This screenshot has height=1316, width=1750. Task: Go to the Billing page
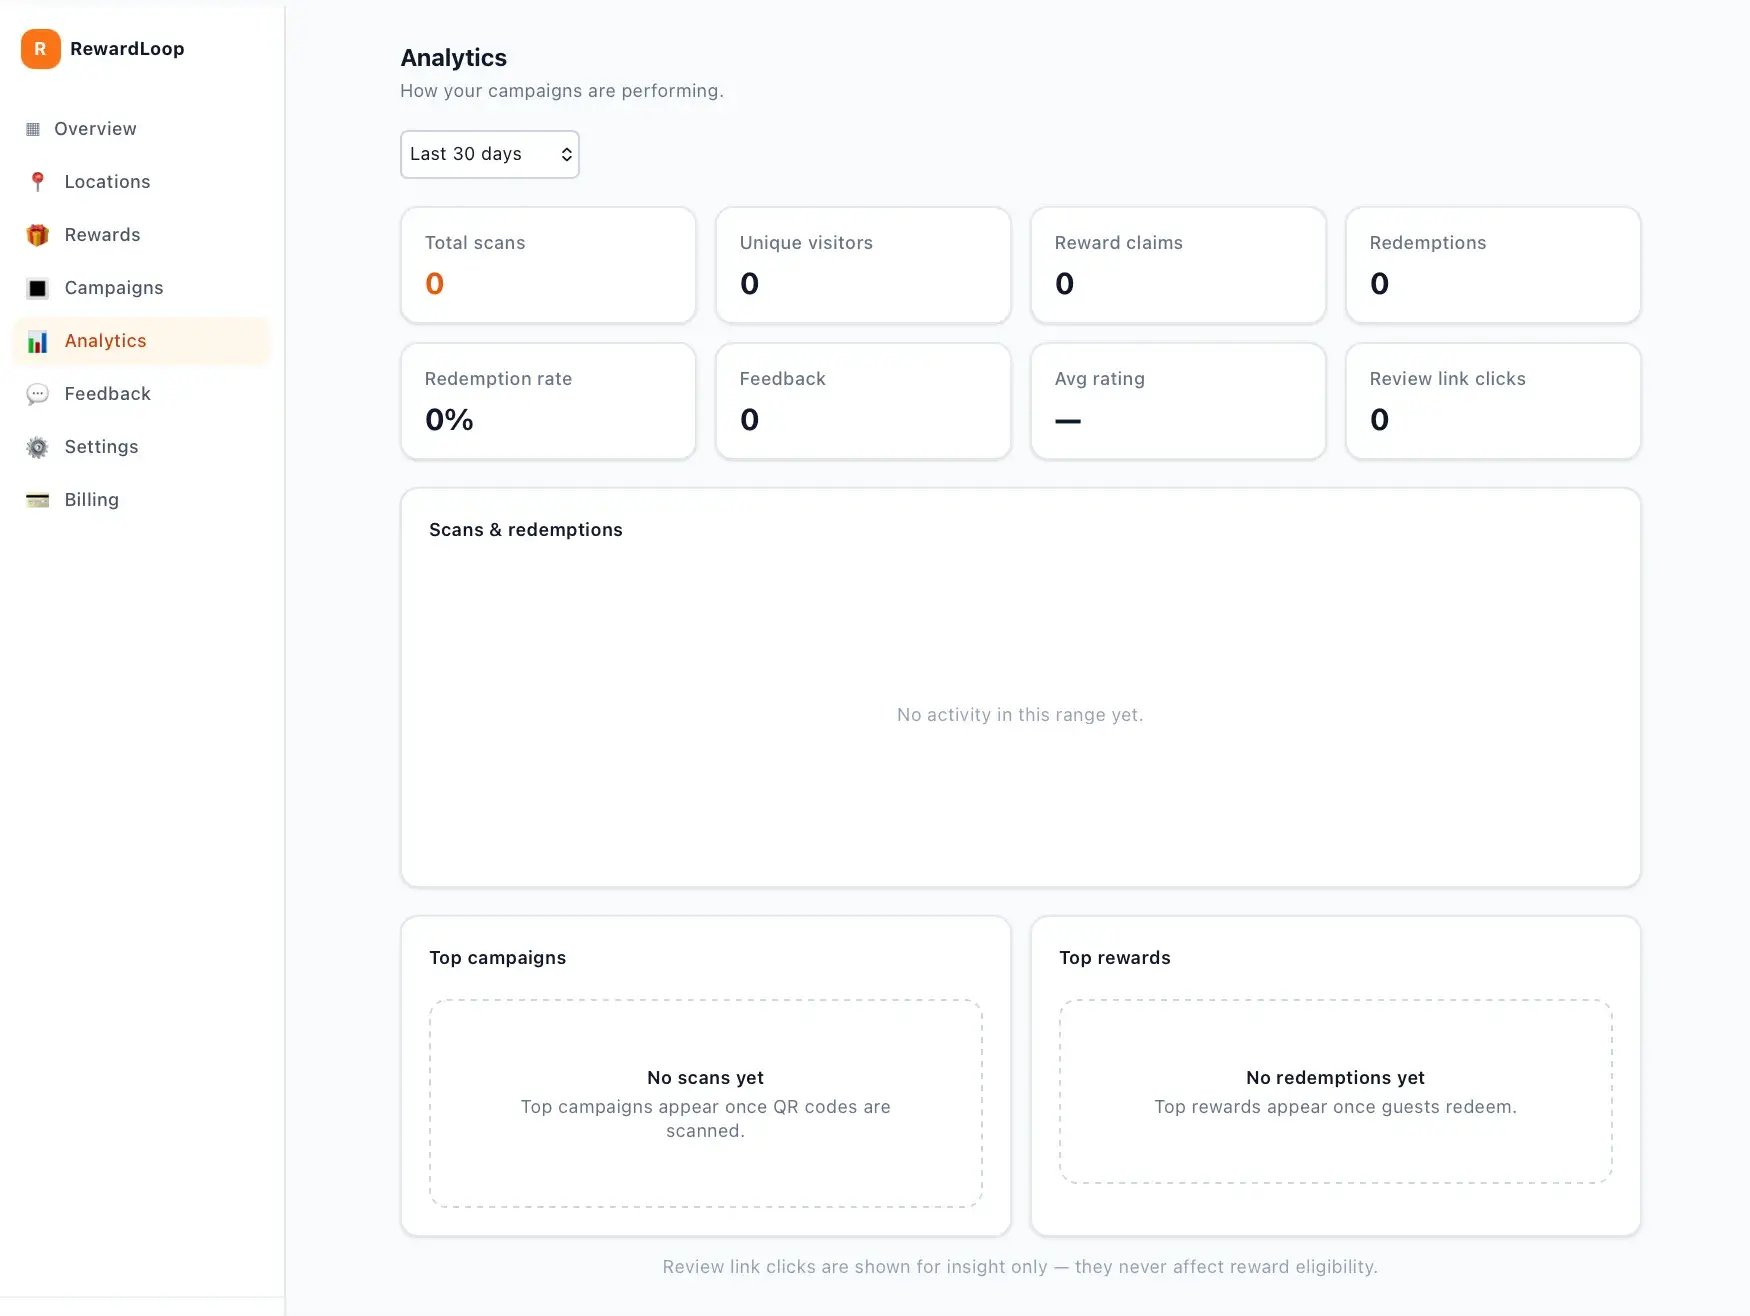coord(142,500)
